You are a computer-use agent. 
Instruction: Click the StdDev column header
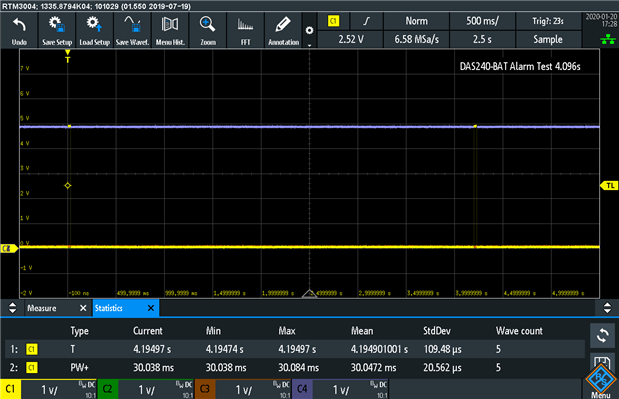[437, 331]
